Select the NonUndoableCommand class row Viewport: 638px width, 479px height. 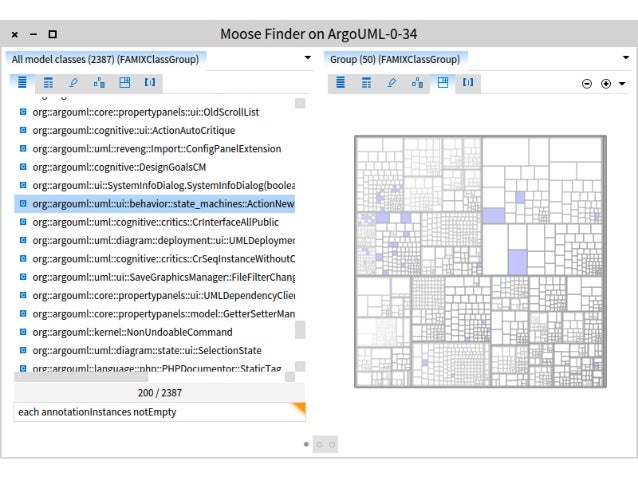(155, 332)
